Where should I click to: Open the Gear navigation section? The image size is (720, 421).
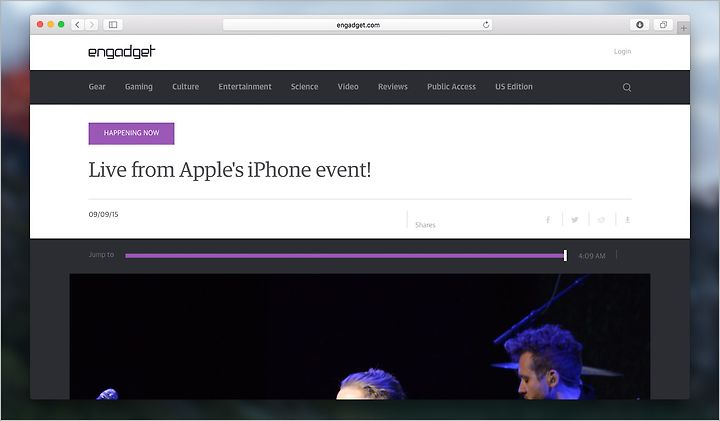coord(97,87)
